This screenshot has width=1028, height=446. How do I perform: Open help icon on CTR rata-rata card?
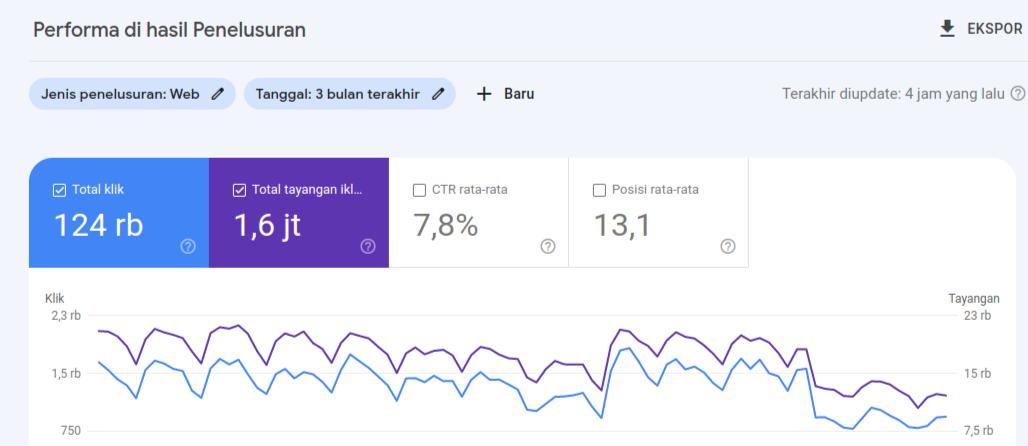pyautogui.click(x=548, y=247)
